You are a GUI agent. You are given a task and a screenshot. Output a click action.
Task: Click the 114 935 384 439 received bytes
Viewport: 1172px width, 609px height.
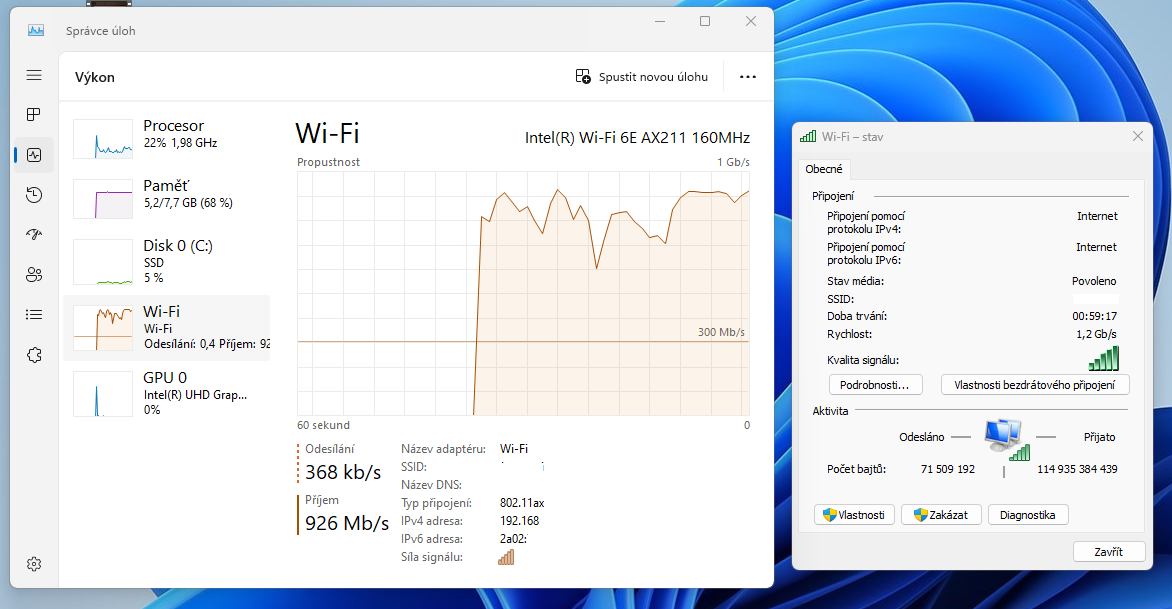tap(1077, 469)
